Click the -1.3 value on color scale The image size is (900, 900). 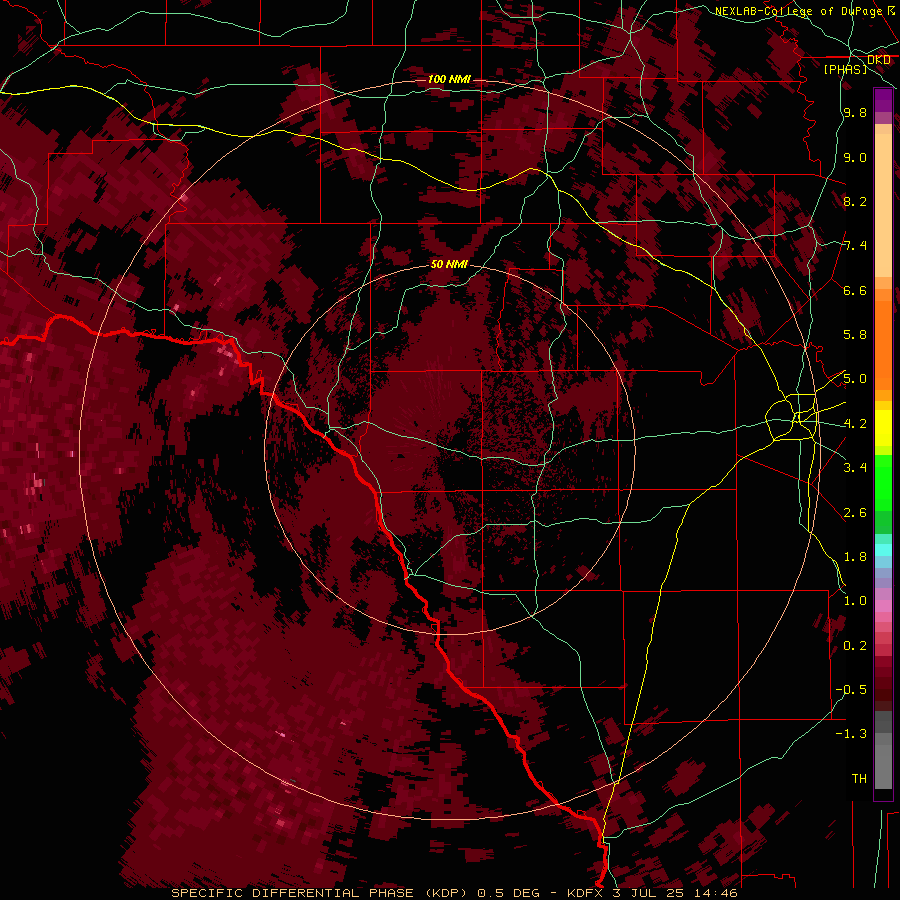coord(851,734)
